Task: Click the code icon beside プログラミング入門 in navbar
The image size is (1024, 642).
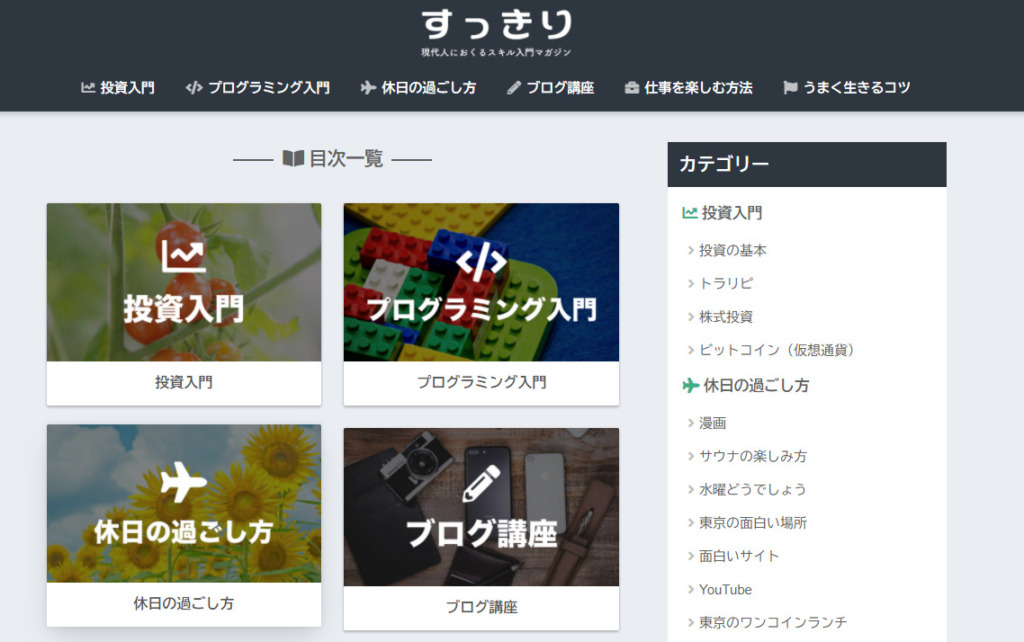Action: pos(193,88)
